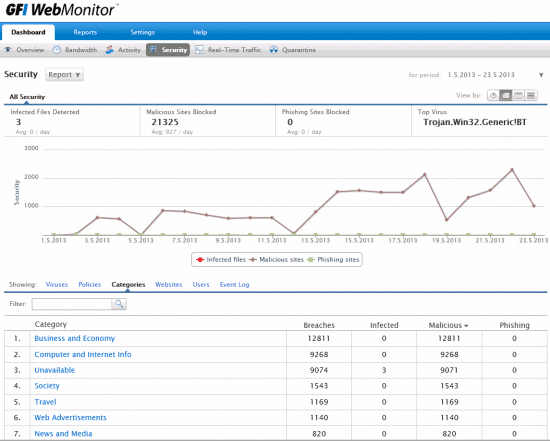550x441 pixels.
Task: Open Quarantine section
Action: [x=299, y=50]
